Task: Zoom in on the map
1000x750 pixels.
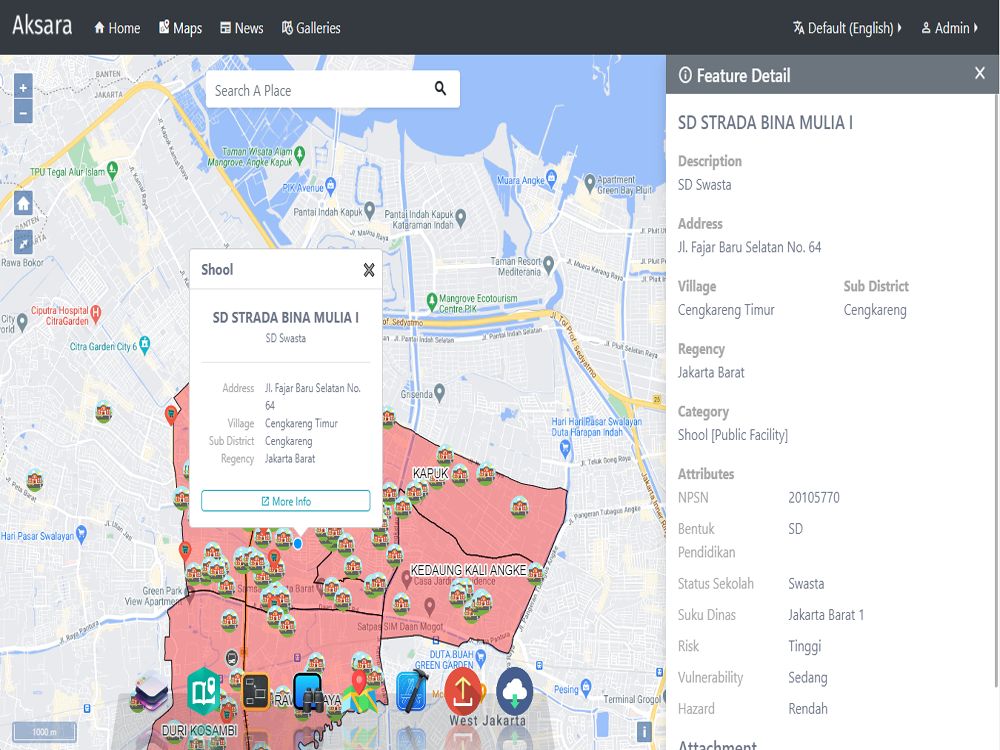Action: tap(23, 87)
